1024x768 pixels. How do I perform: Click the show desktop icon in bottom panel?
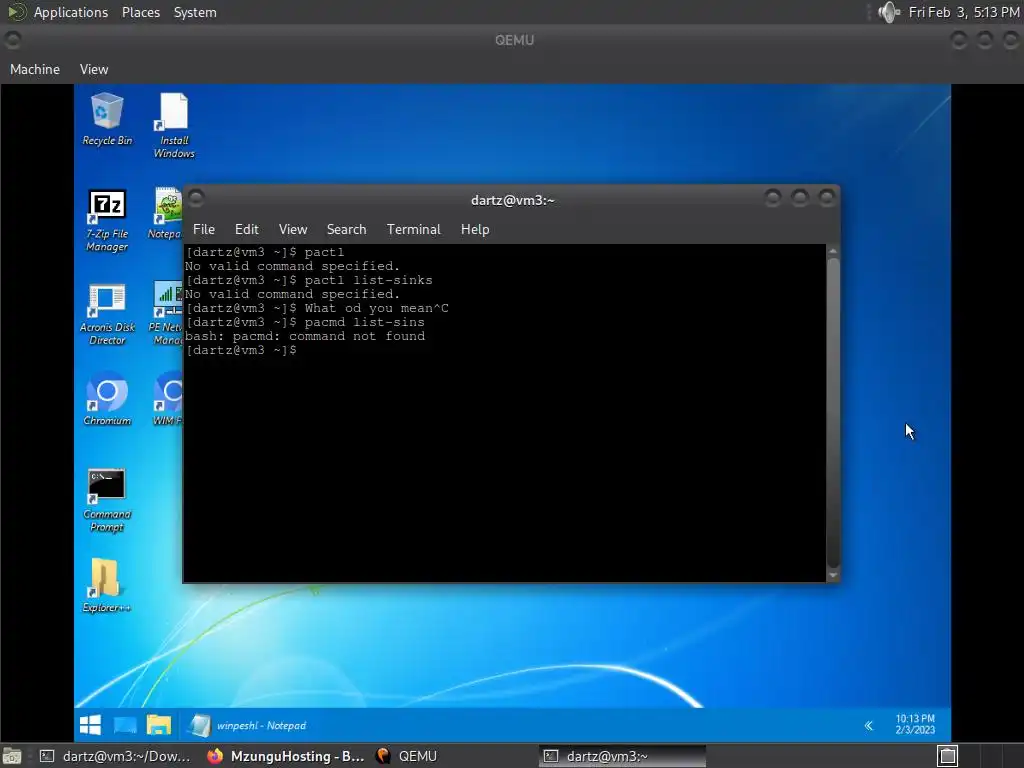pyautogui.click(x=12, y=756)
